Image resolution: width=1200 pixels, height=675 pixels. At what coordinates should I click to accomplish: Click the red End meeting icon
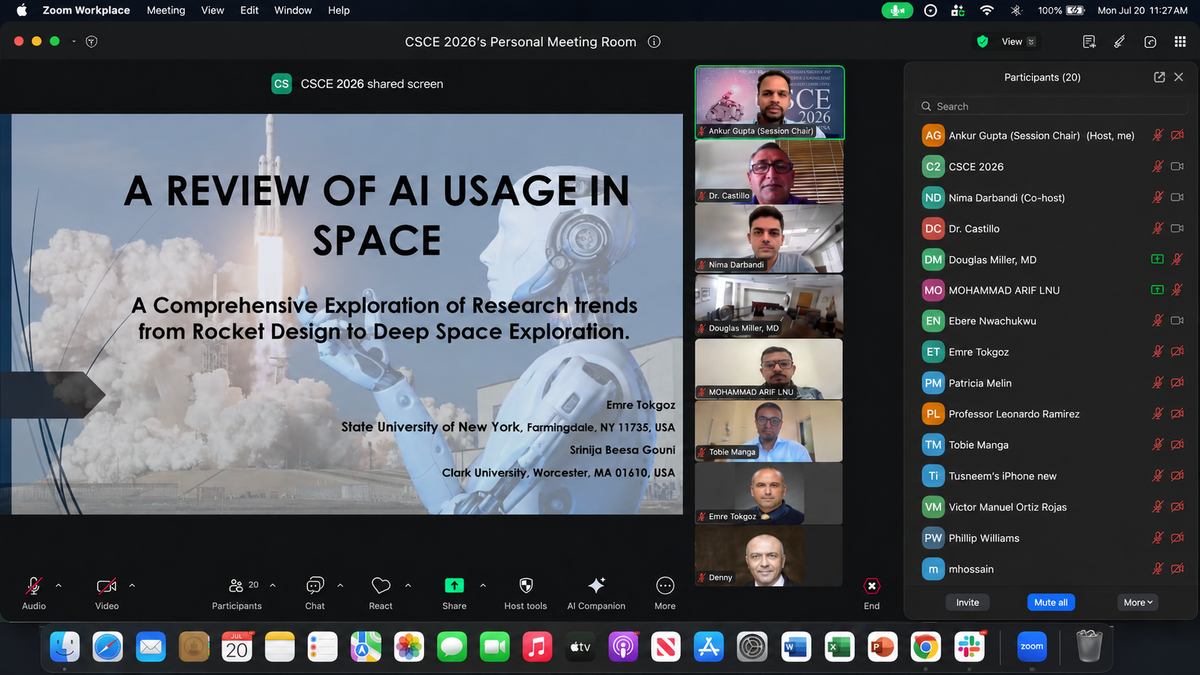[x=872, y=585]
